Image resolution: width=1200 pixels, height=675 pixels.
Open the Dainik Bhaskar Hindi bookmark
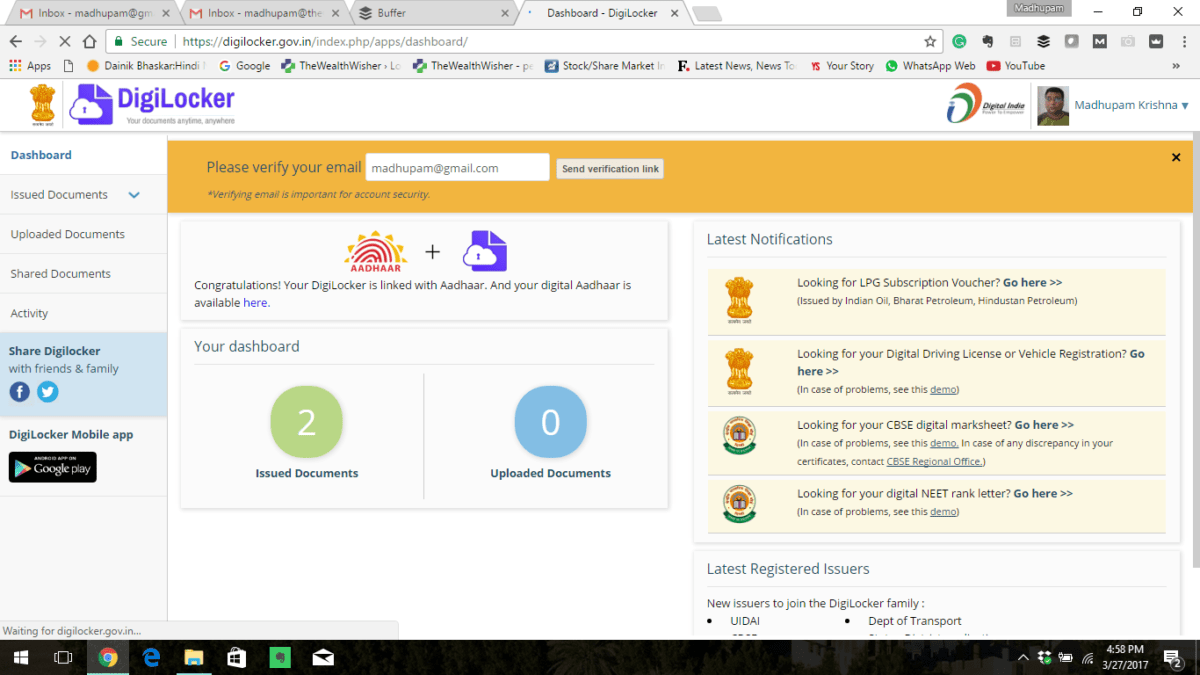(147, 66)
